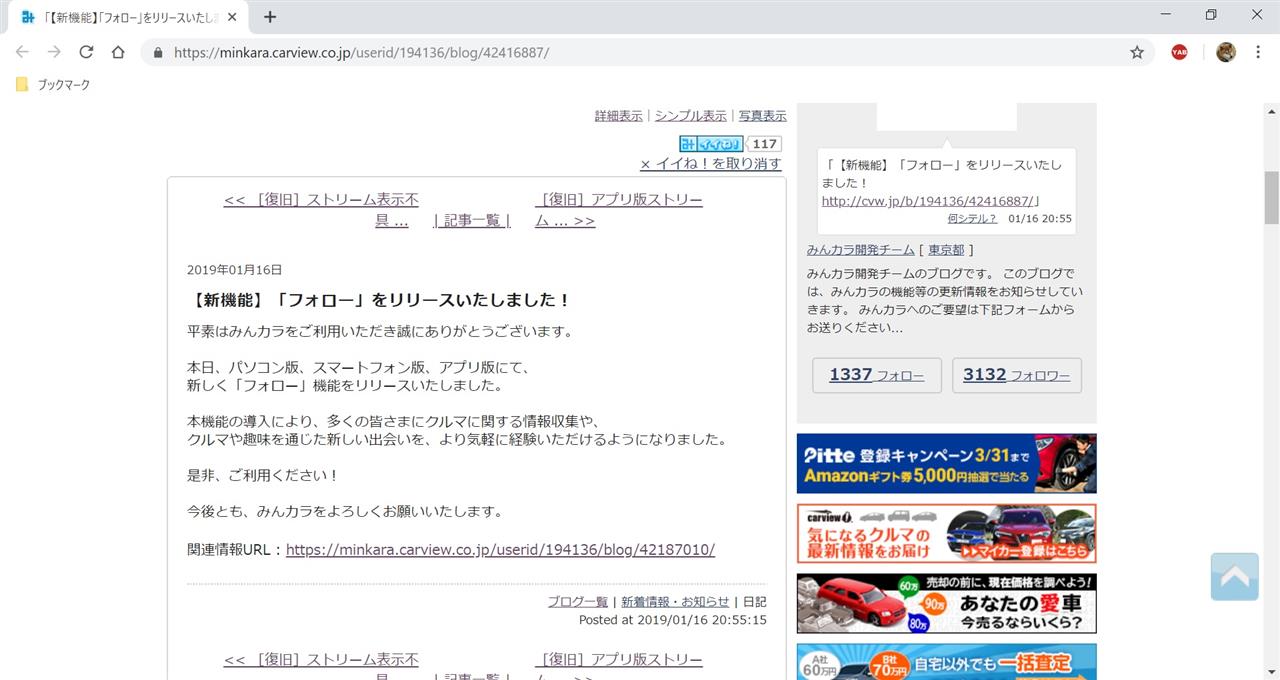Switch to 詳細表示 view
Viewport: 1280px width, 680px height.
coord(618,116)
